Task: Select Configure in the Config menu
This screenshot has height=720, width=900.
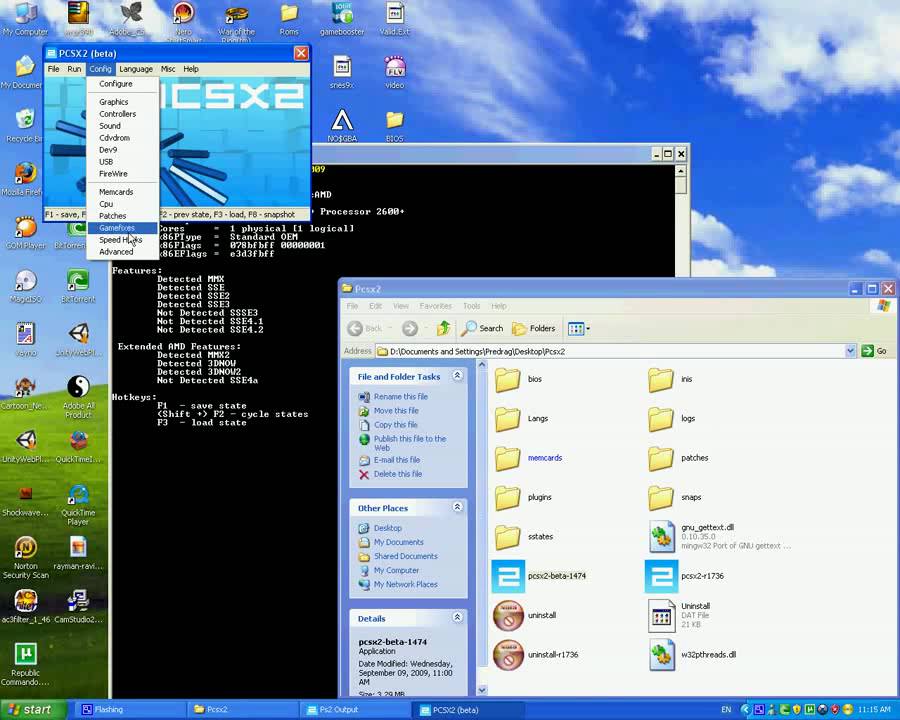Action: 115,84
